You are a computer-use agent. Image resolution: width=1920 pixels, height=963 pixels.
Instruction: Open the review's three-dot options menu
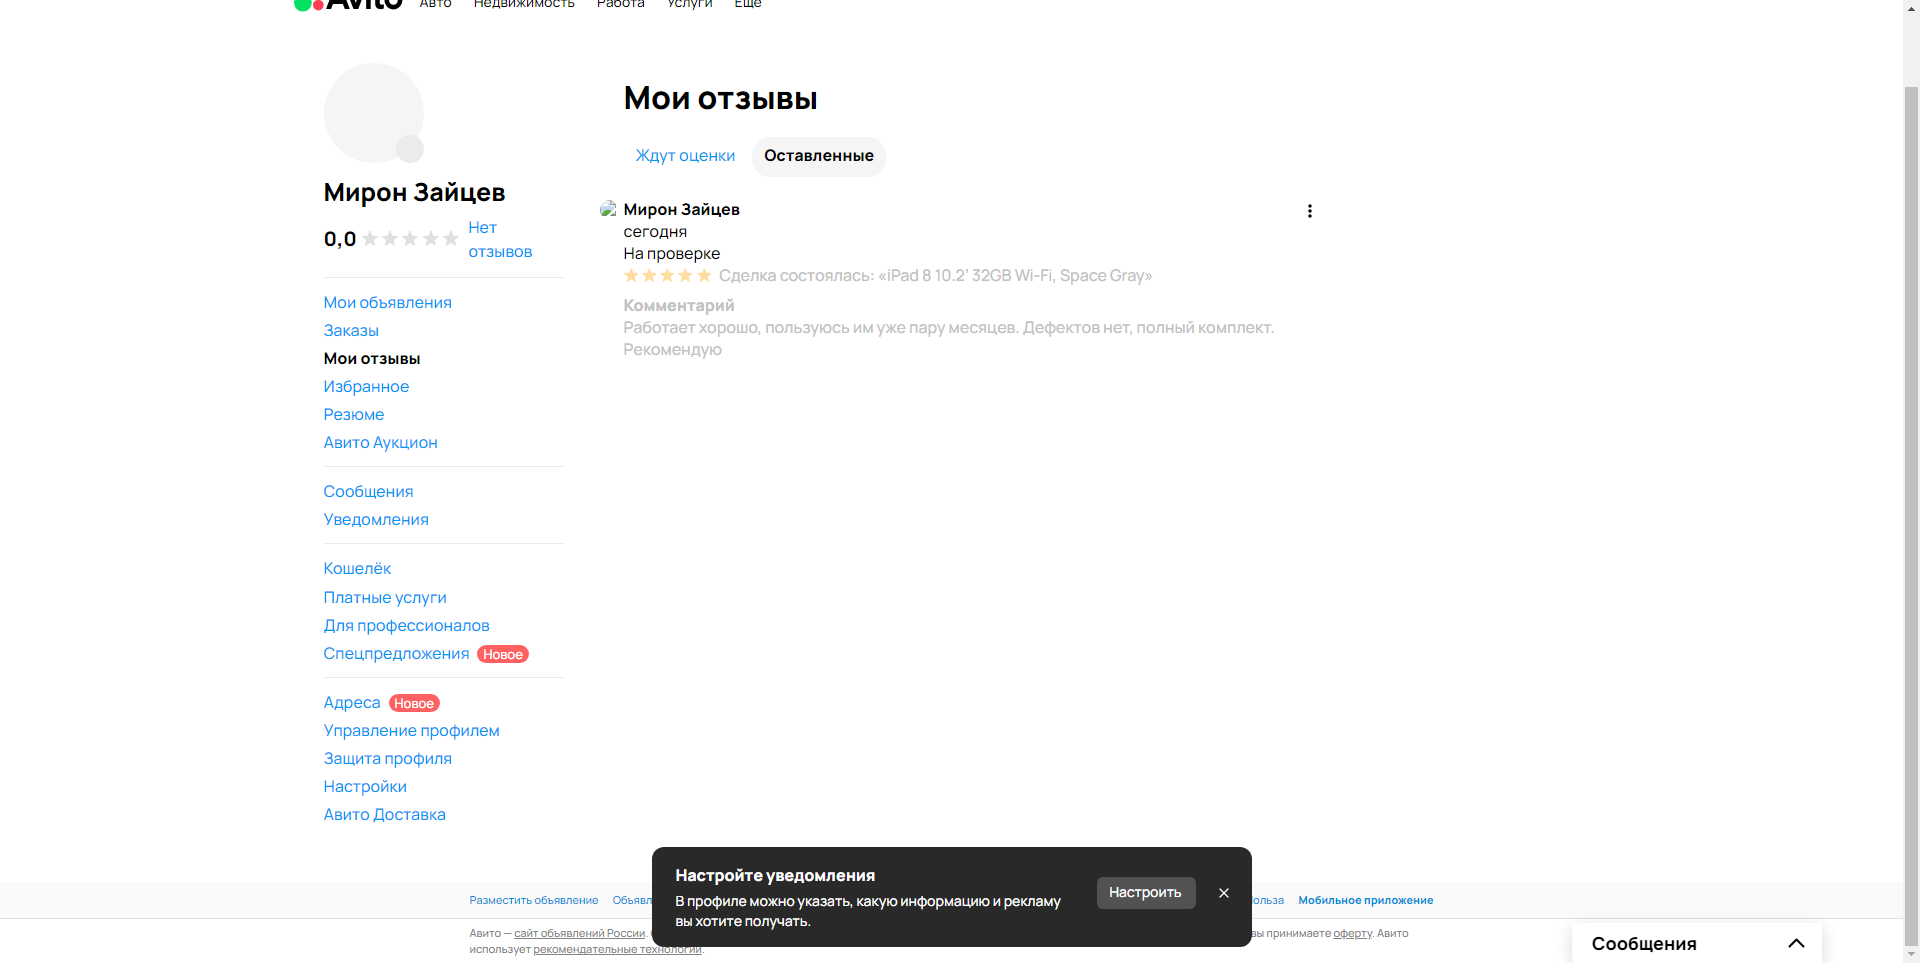tap(1309, 211)
